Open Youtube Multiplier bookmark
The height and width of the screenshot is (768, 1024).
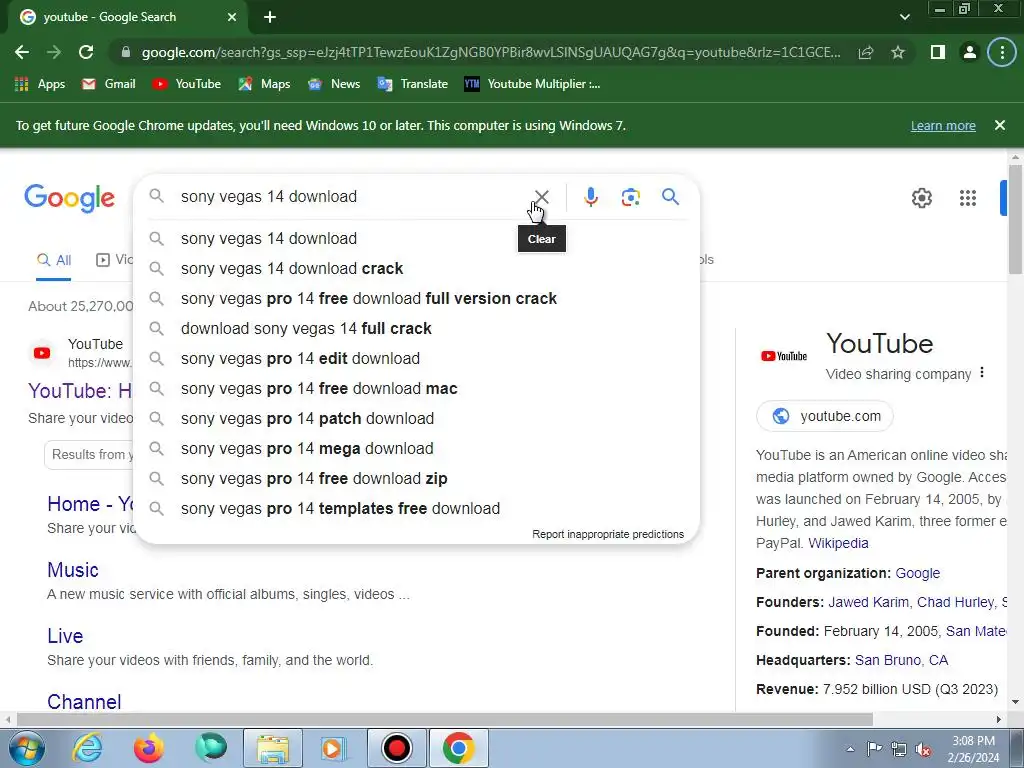[x=532, y=84]
